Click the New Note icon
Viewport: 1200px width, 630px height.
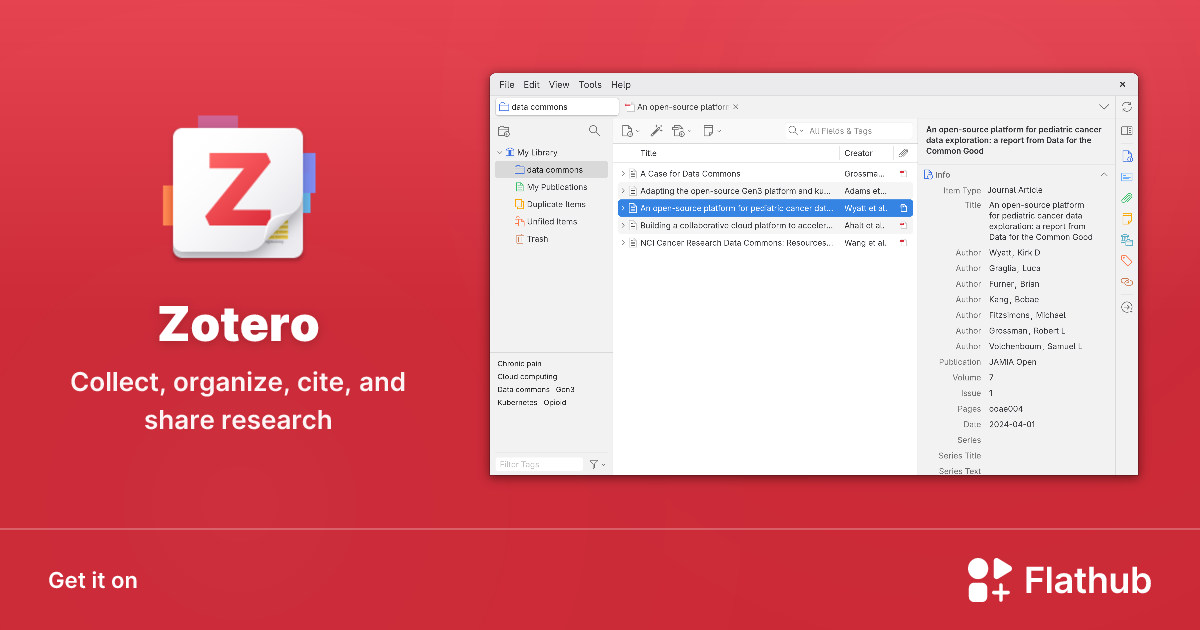click(710, 131)
